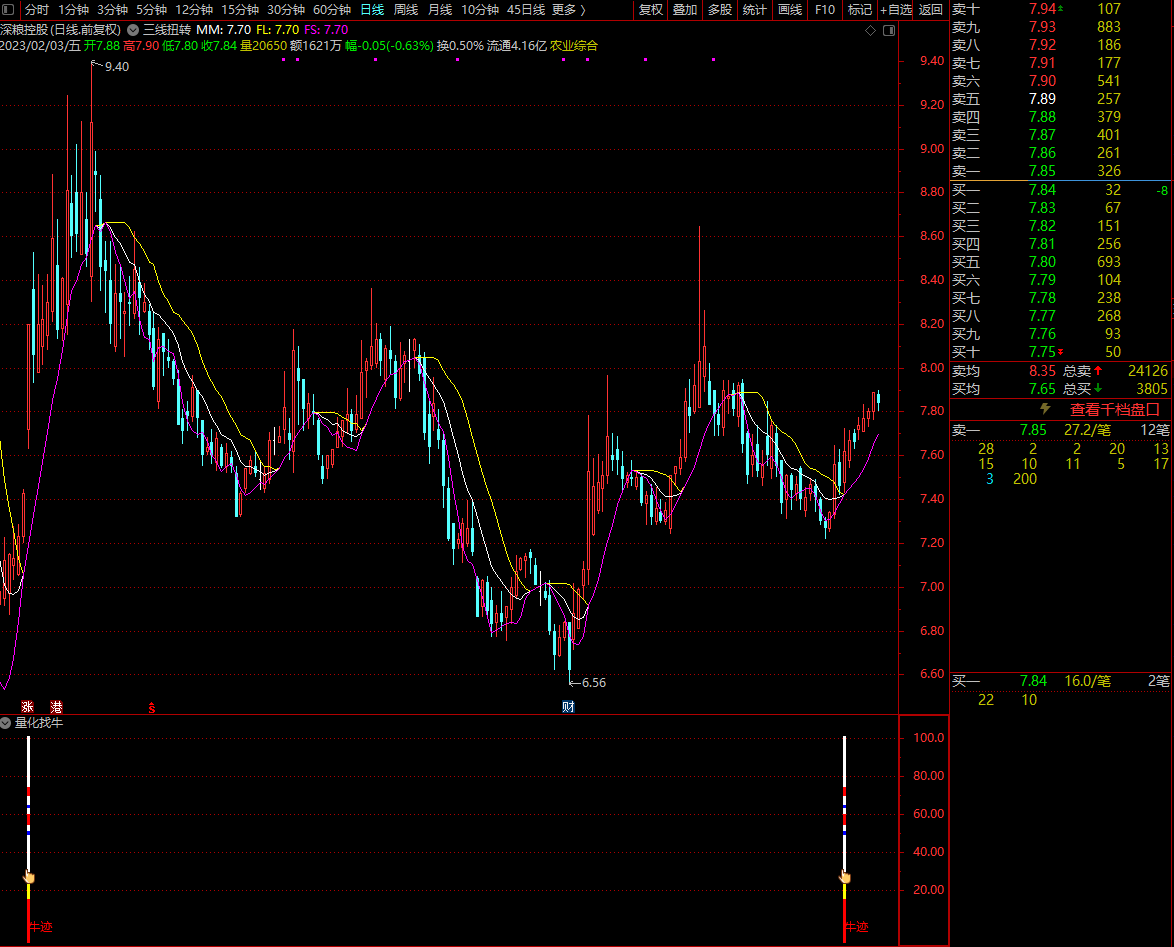Click the green up arrow beside 7.94
This screenshot has width=1174, height=947.
pos(1060,7)
